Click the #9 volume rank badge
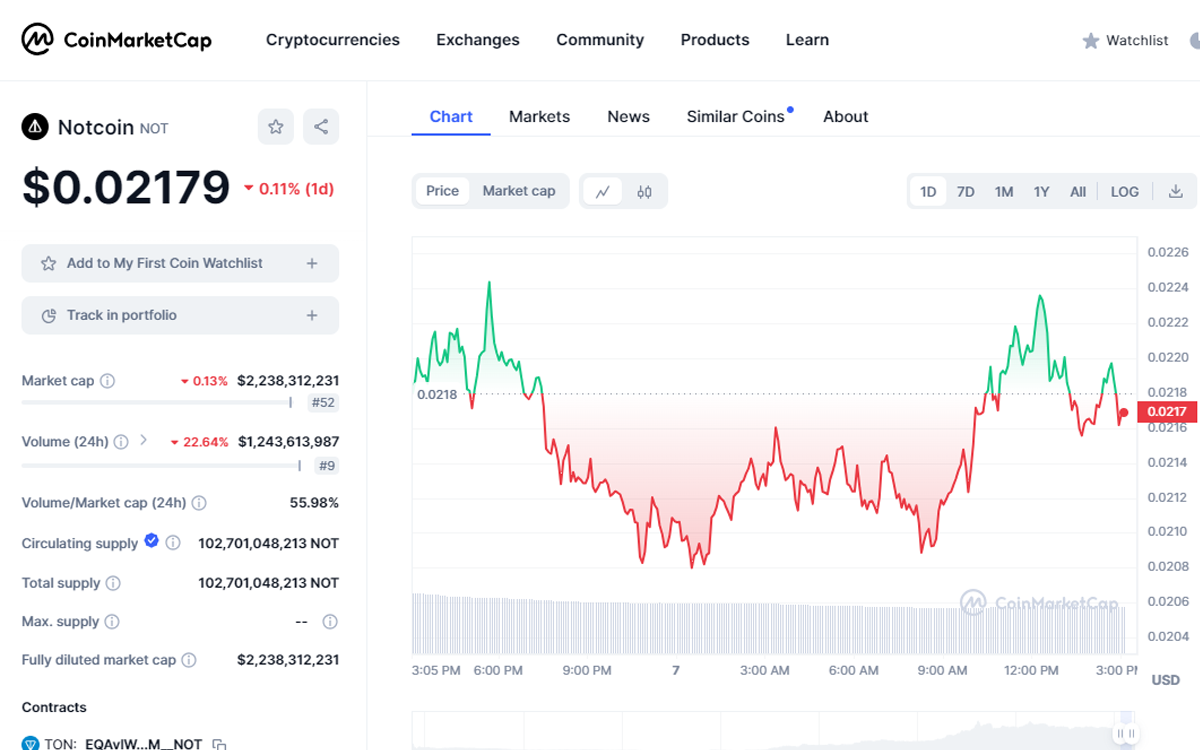This screenshot has height=750, width=1200. click(327, 465)
